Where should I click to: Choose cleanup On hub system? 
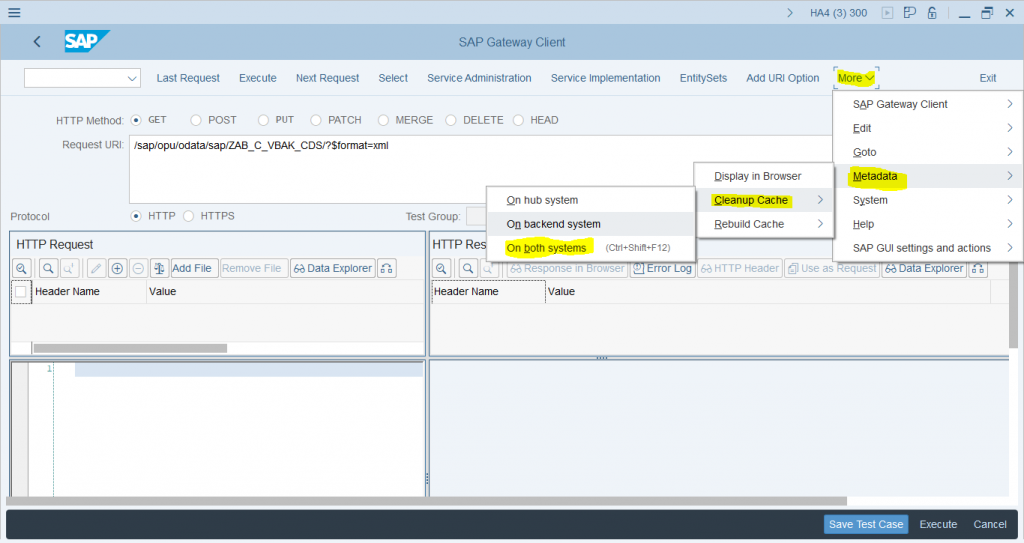pyautogui.click(x=590, y=200)
